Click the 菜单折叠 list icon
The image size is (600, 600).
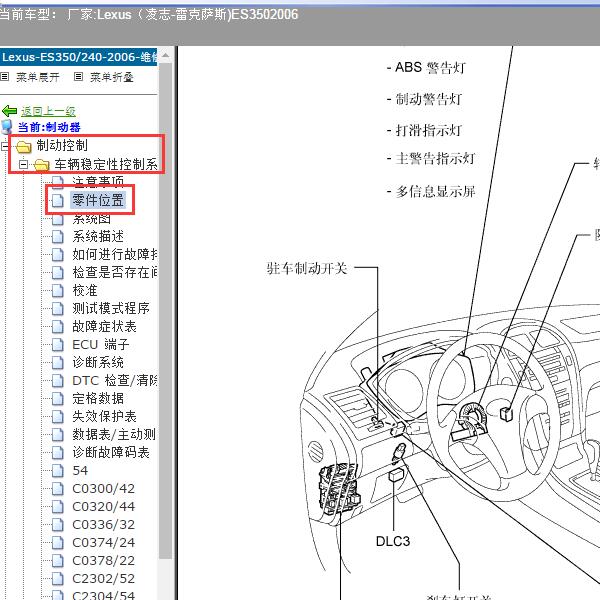tap(78, 77)
